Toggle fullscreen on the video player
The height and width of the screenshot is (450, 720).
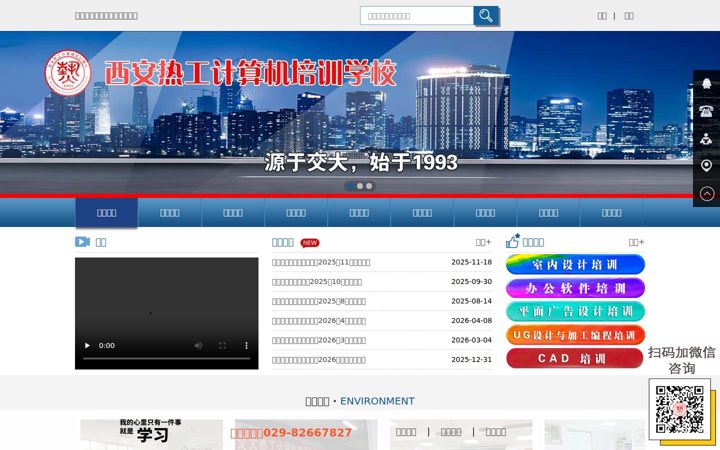point(222,345)
